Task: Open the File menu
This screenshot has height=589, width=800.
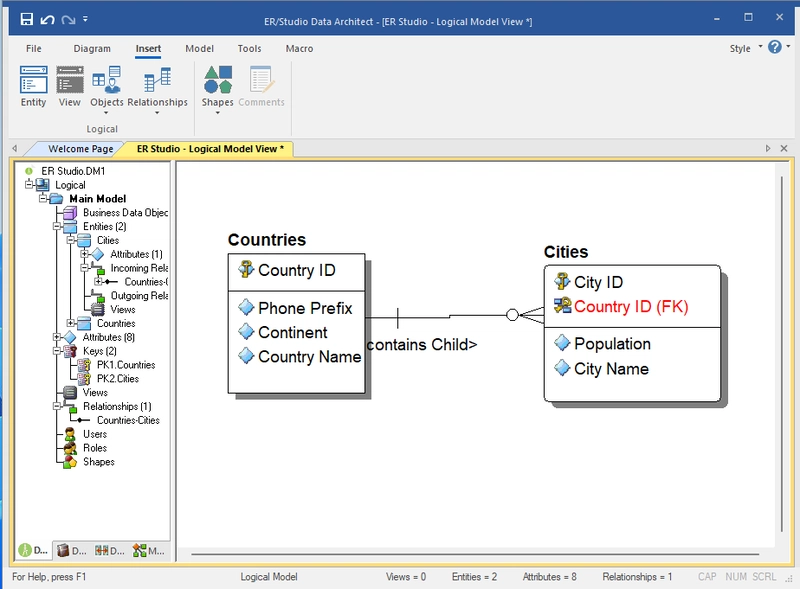Action: pos(34,48)
